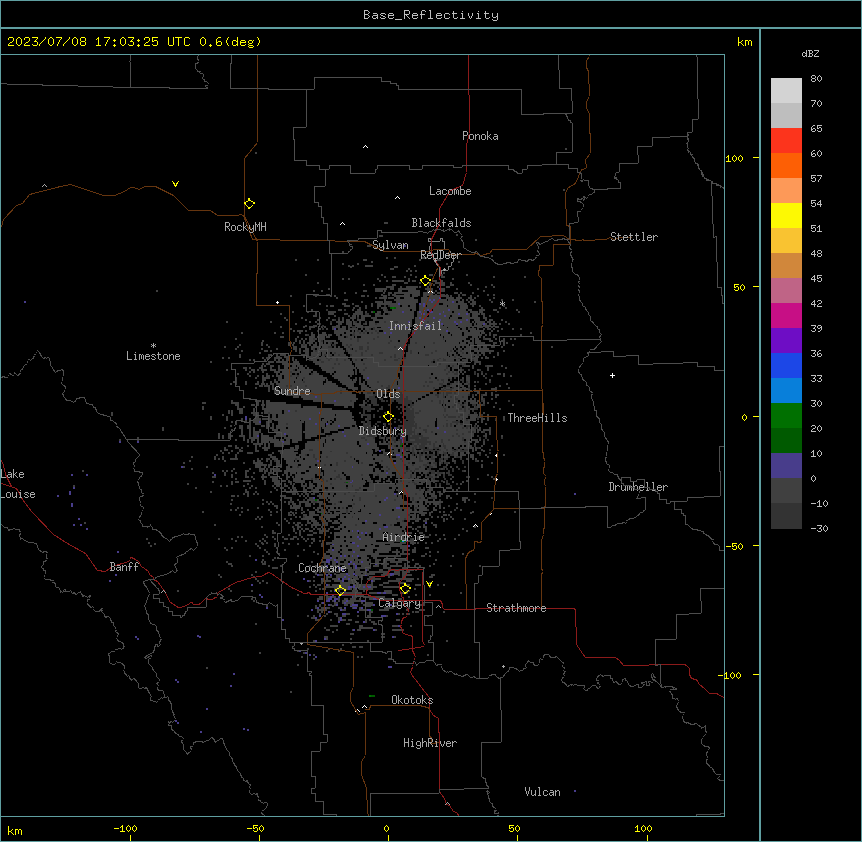Click the asterisk marker above Limestone
Viewport: 862px width, 842px height.
click(153, 346)
